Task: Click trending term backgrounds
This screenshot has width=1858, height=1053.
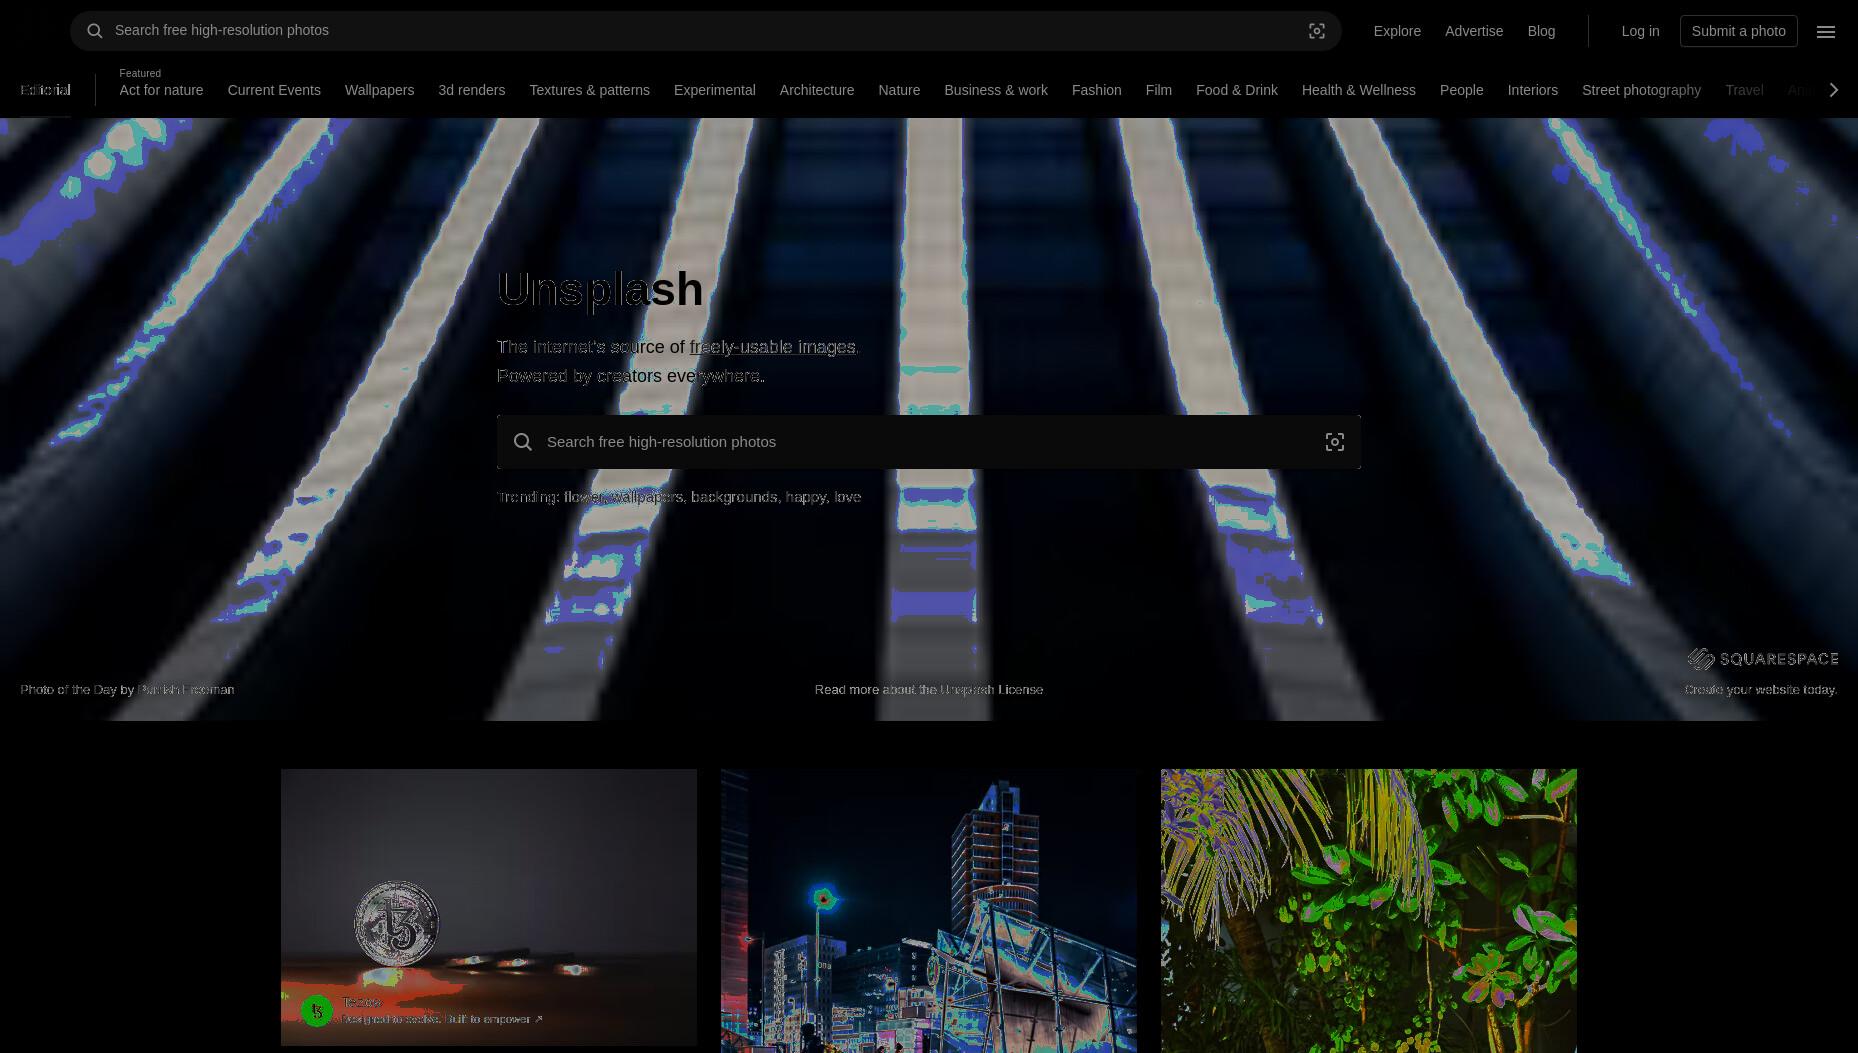Action: 734,497
